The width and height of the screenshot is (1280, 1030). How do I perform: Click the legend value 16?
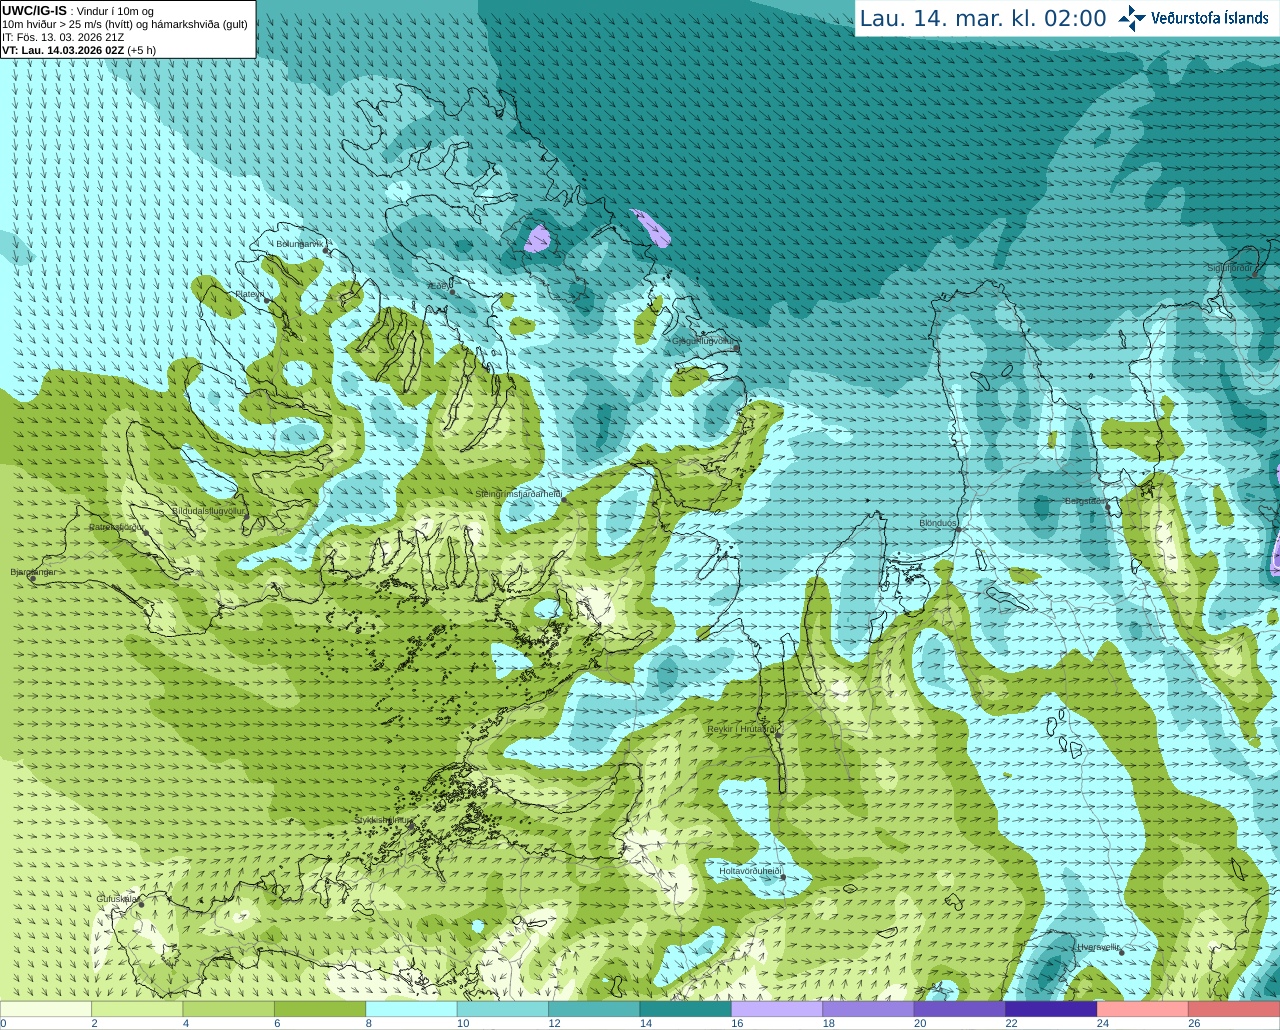[x=737, y=1023]
